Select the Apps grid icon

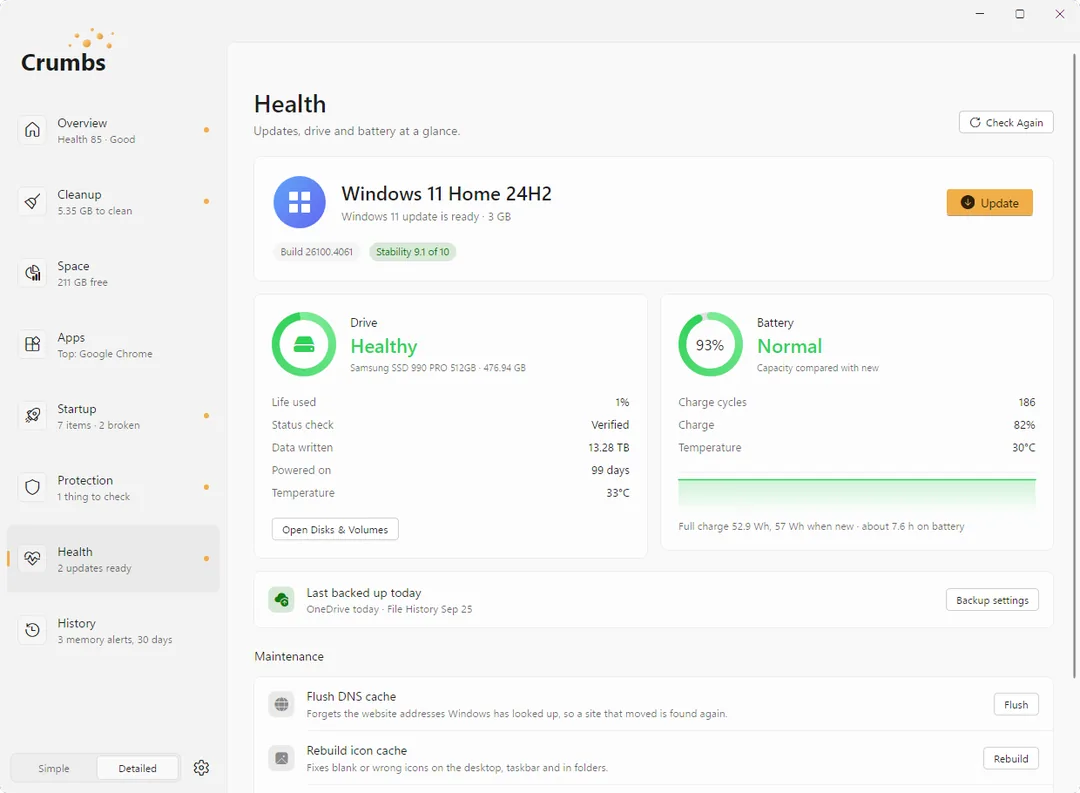tap(32, 344)
